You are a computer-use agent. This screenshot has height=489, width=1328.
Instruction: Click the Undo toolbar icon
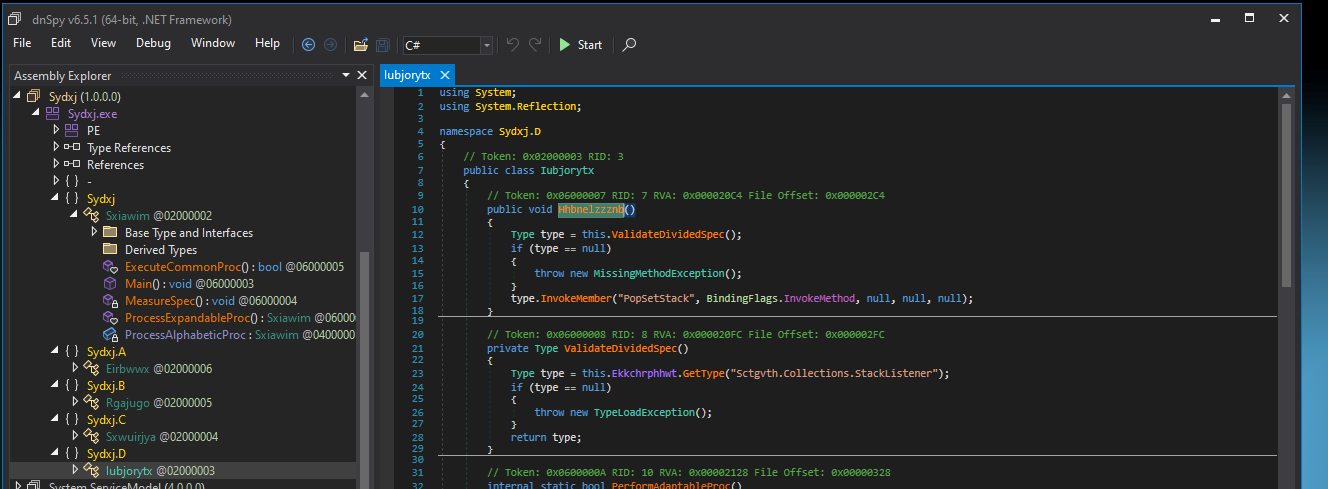click(x=513, y=44)
